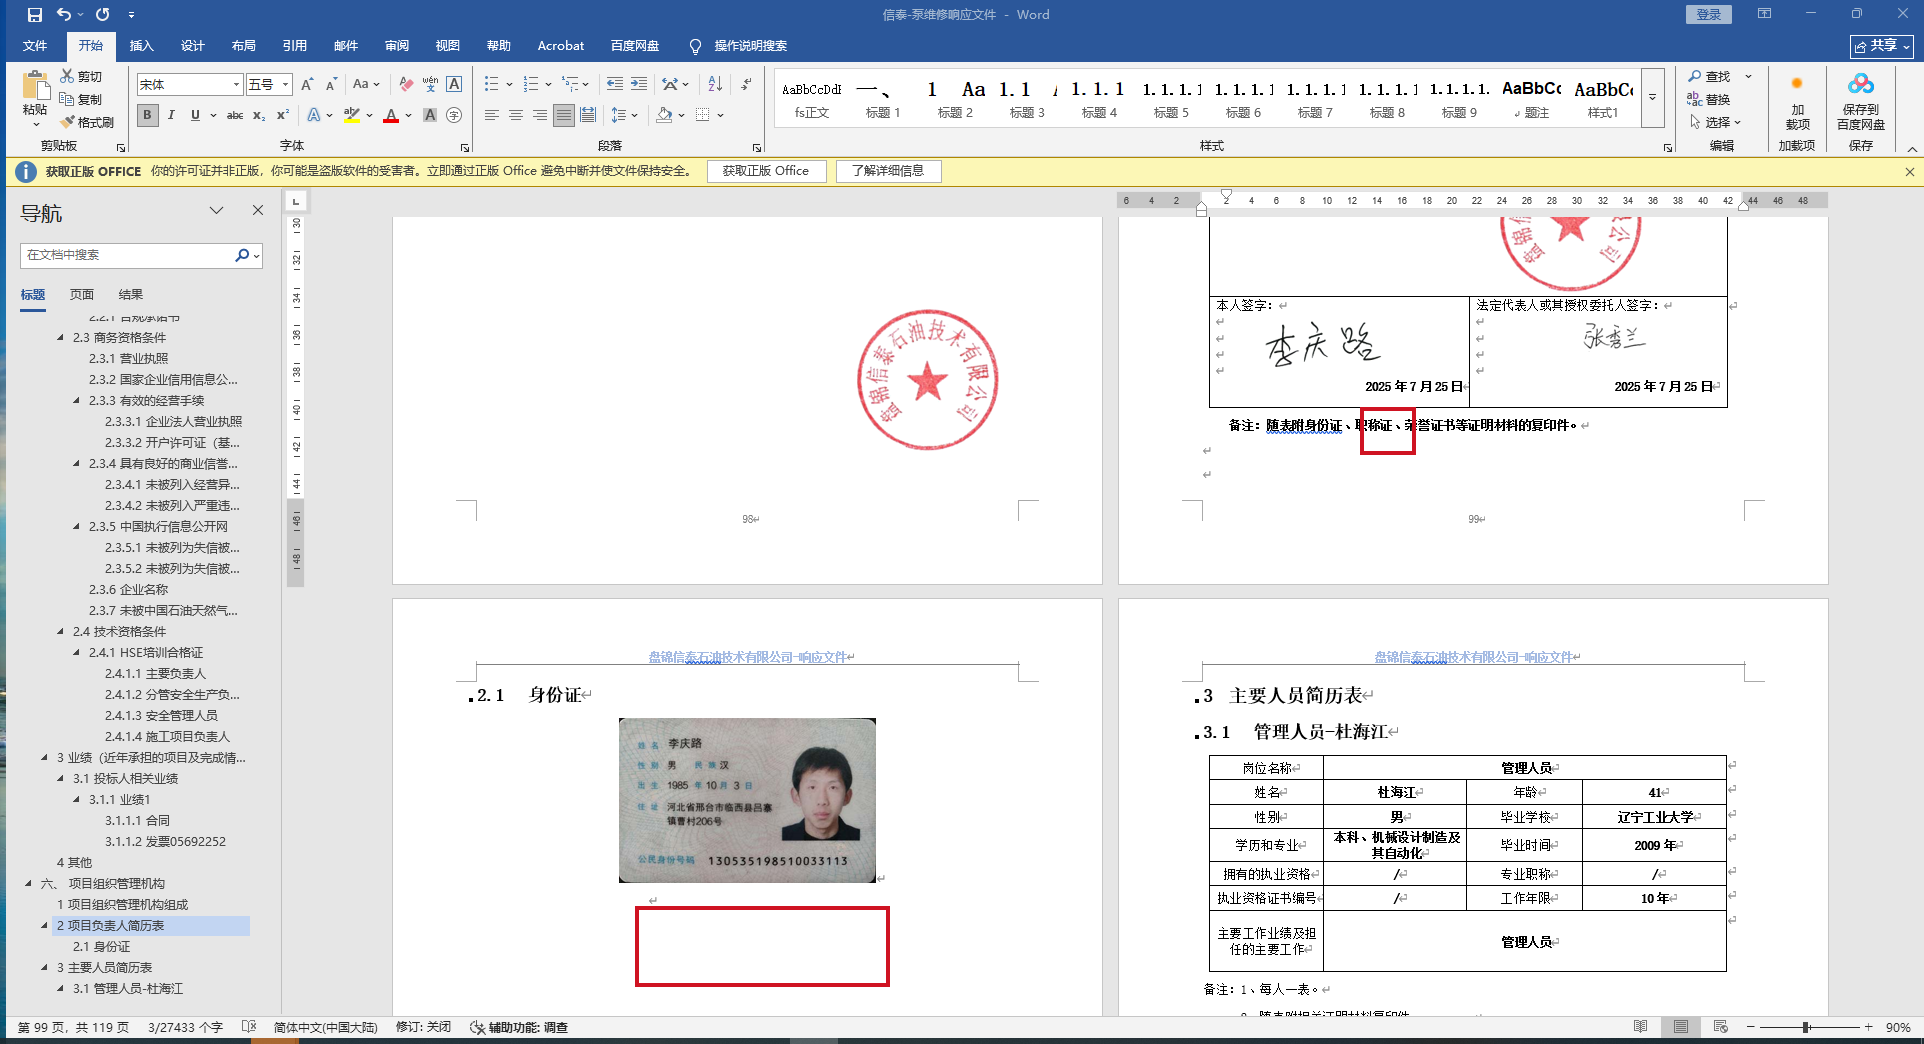Adjust the zoom slider in status bar

[x=1806, y=1027]
